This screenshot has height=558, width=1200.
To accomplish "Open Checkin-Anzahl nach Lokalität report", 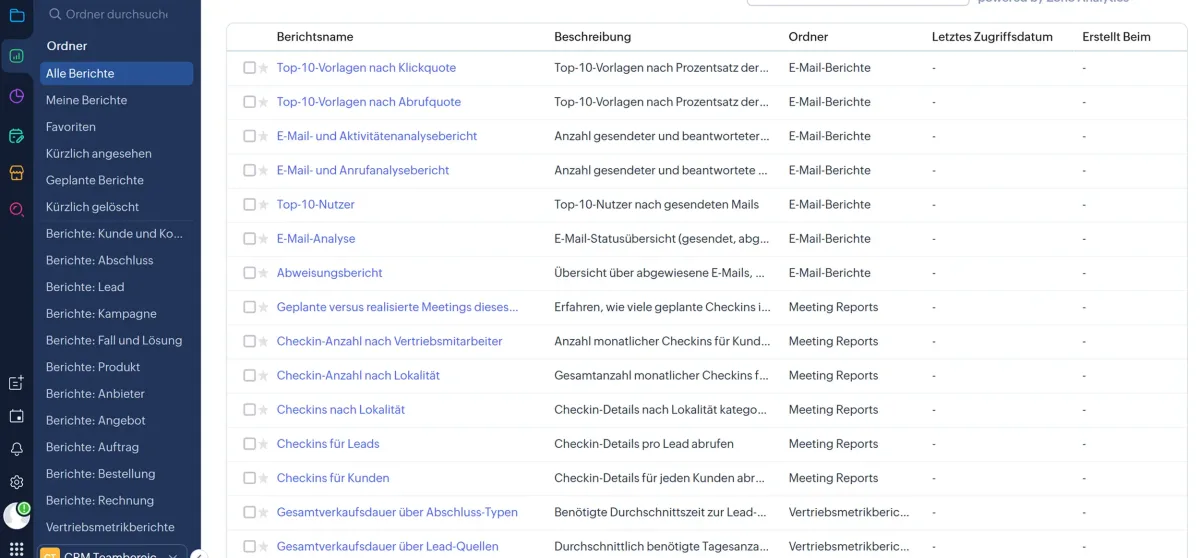I will (358, 375).
